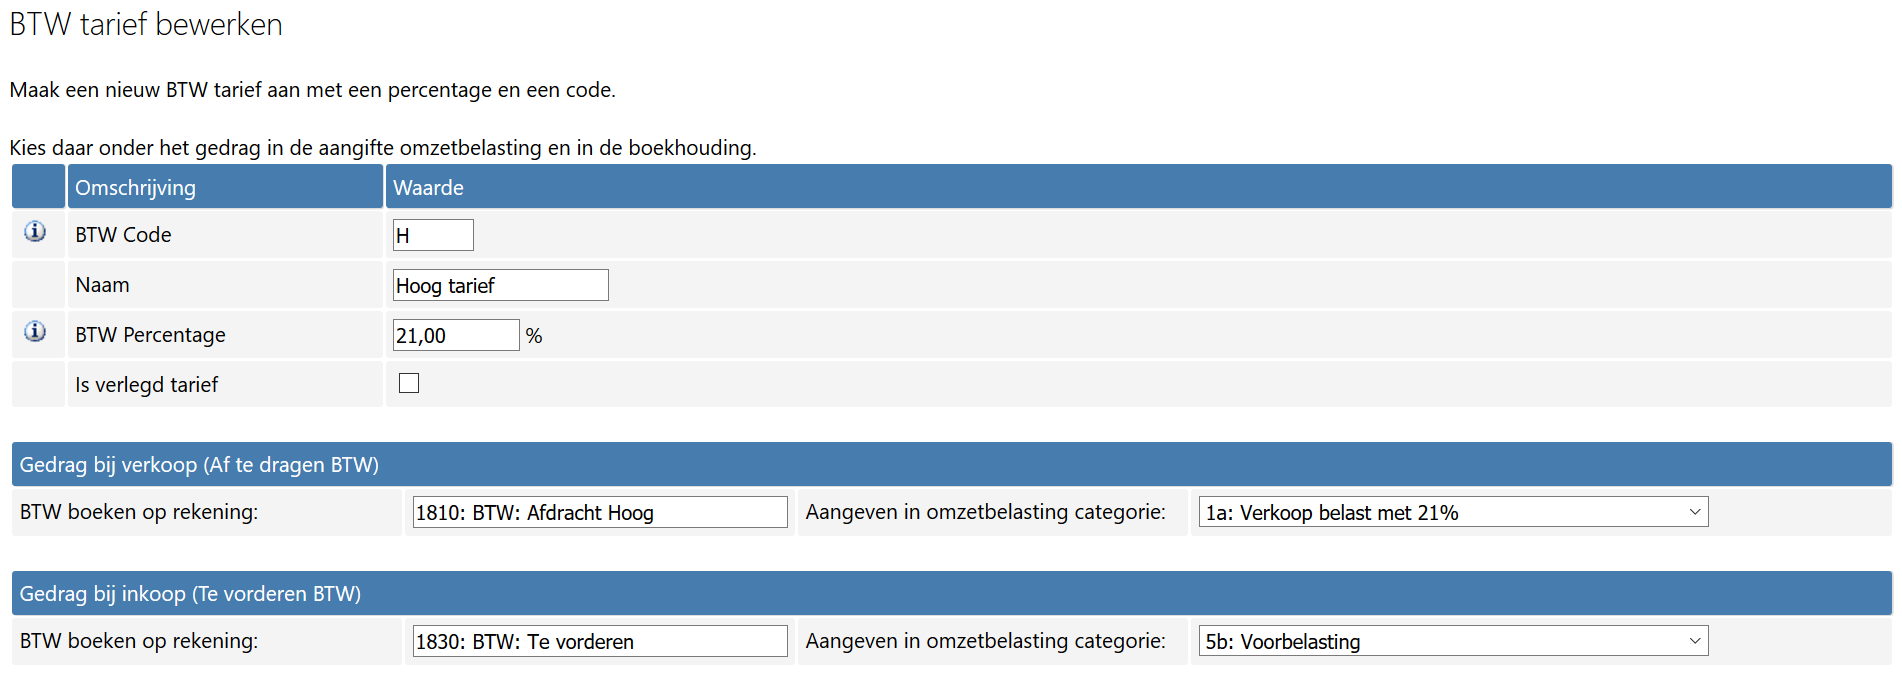The image size is (1902, 694).
Task: Click the 'BTW Percentage' row label
Action: tap(150, 334)
